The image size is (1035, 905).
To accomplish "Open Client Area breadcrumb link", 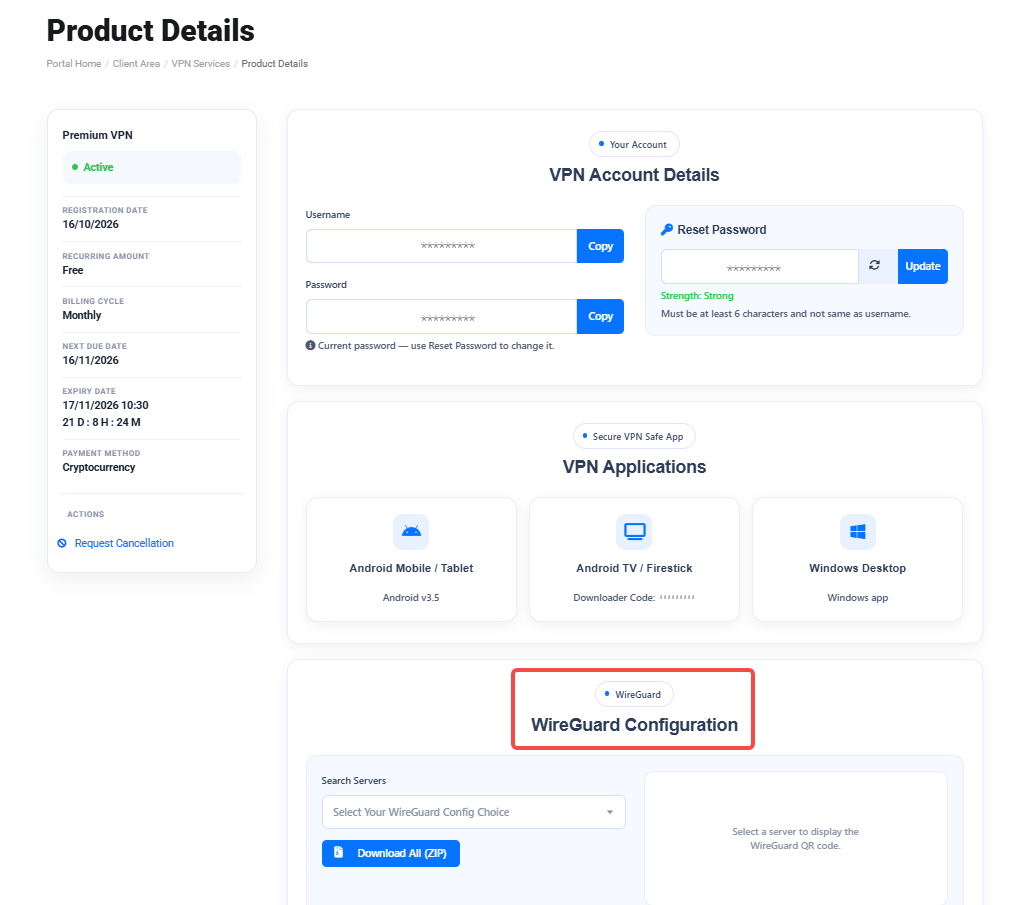I will [x=137, y=64].
